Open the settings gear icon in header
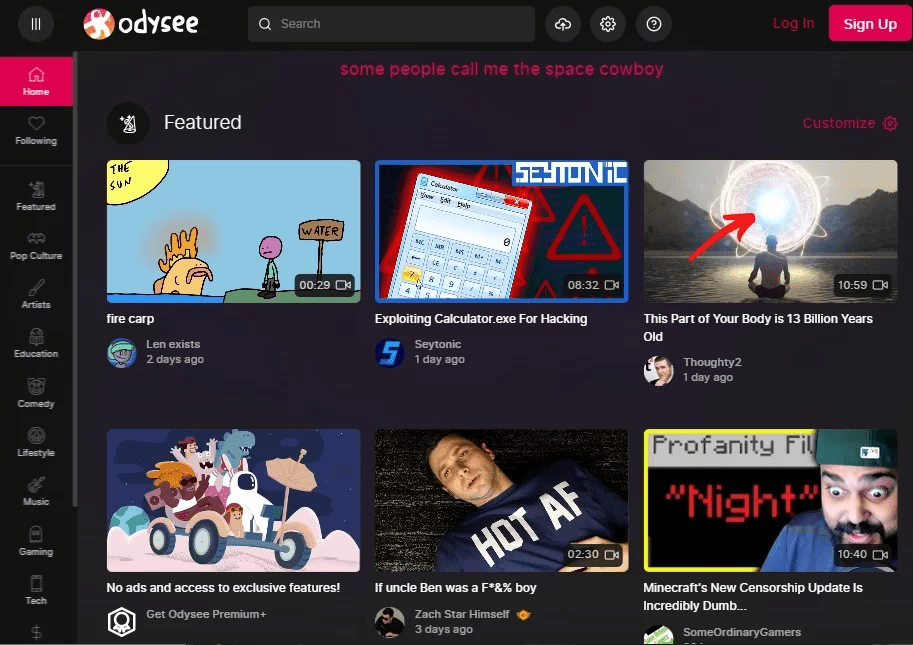Viewport: 913px width, 645px height. [x=608, y=24]
